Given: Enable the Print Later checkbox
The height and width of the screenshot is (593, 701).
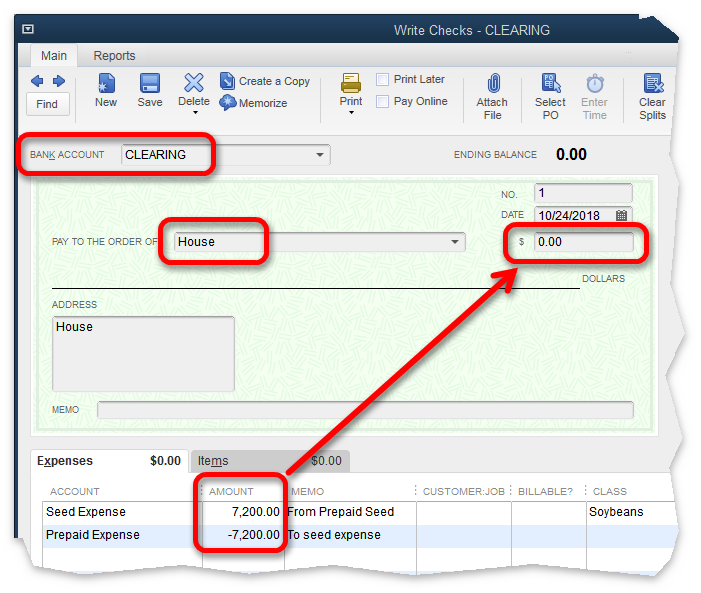Looking at the screenshot, I should [382, 80].
